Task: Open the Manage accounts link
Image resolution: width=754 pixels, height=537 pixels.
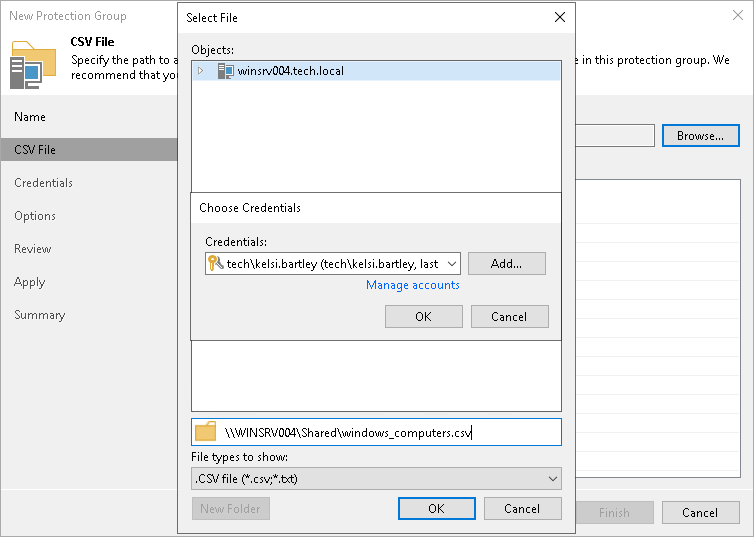Action: [x=413, y=285]
